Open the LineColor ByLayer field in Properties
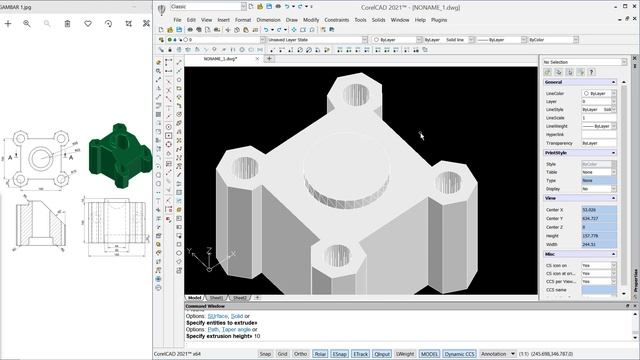640x360 pixels. (599, 93)
